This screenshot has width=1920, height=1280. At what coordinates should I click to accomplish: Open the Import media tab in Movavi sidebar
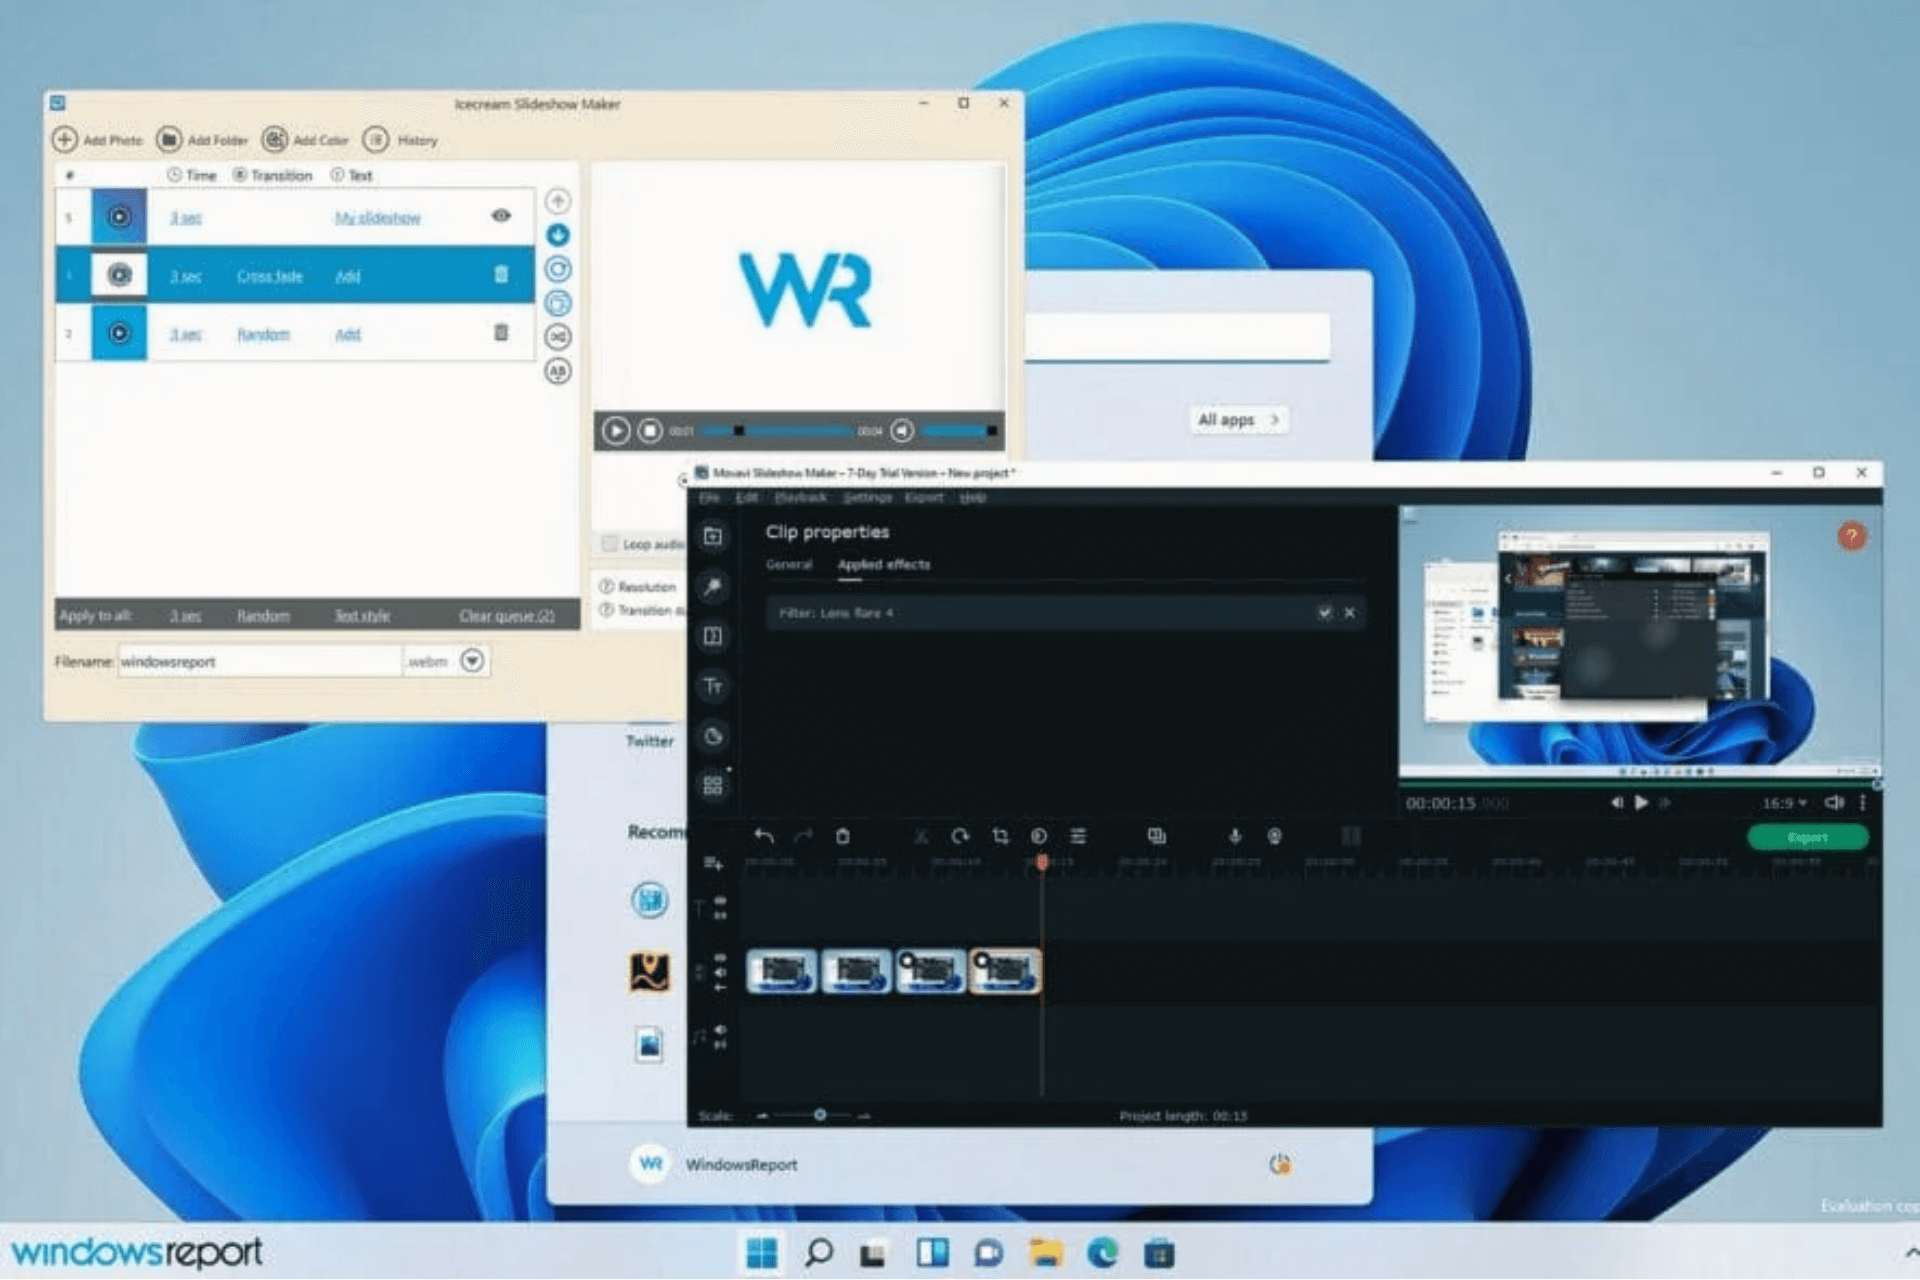[713, 537]
